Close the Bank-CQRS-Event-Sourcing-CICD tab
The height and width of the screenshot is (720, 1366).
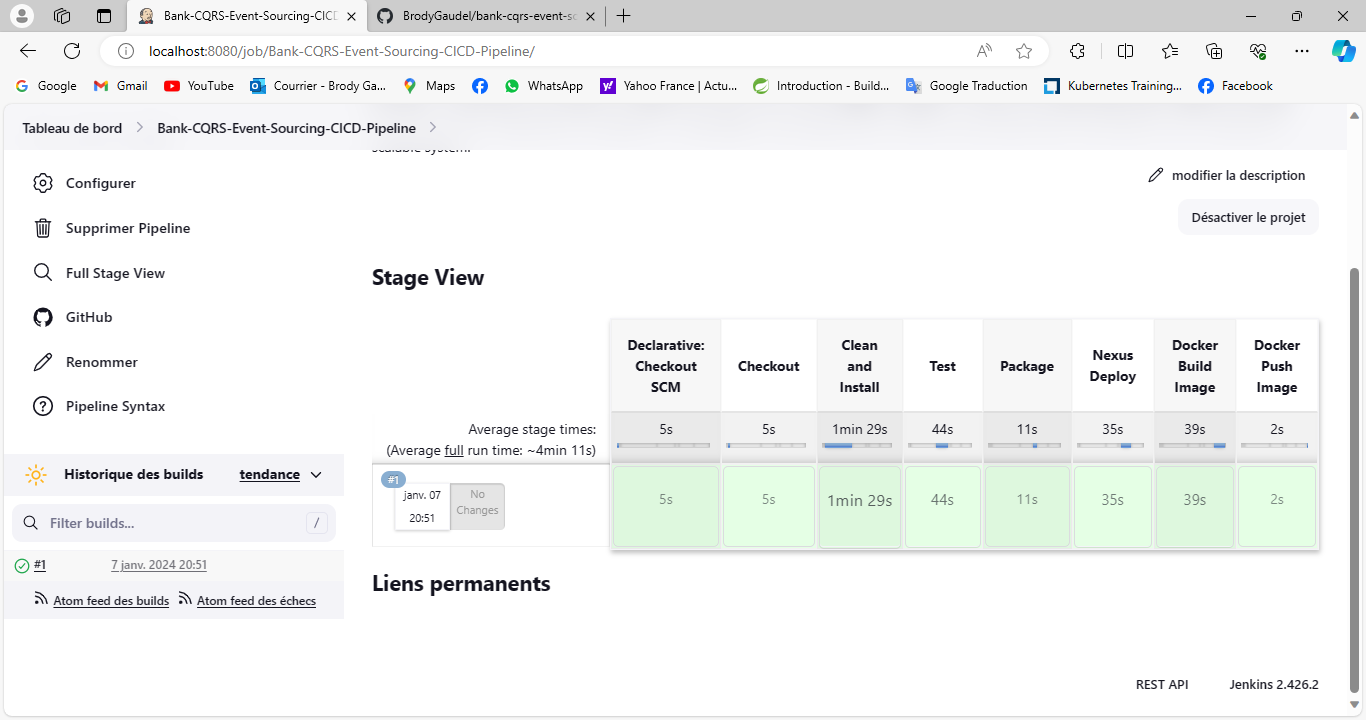(351, 16)
